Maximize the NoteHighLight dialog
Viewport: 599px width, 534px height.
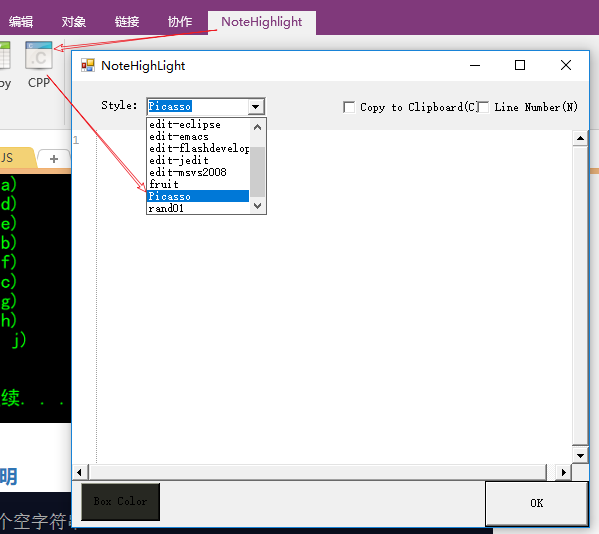pyautogui.click(x=520, y=65)
